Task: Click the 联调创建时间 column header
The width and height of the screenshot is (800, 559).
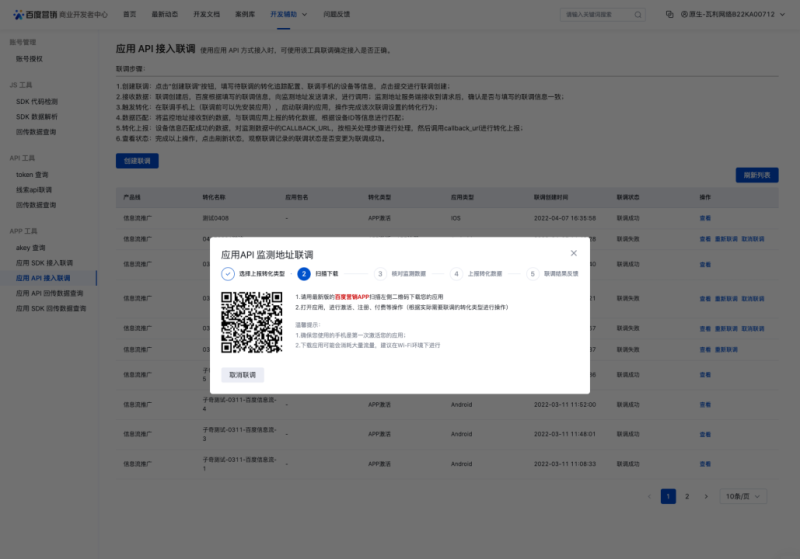Action: point(551,197)
